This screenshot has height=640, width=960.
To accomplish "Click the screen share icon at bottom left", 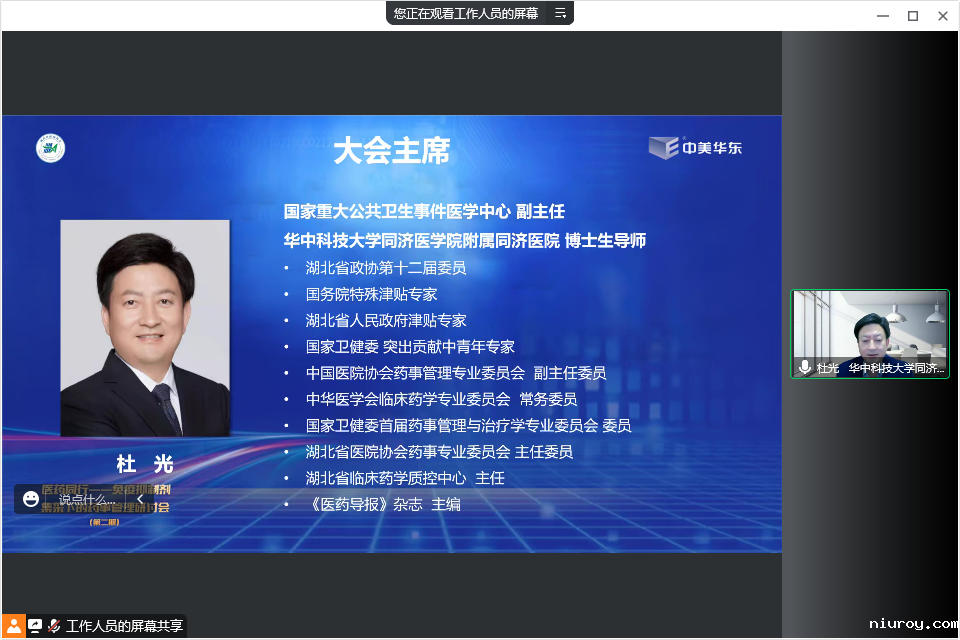I will [35, 626].
